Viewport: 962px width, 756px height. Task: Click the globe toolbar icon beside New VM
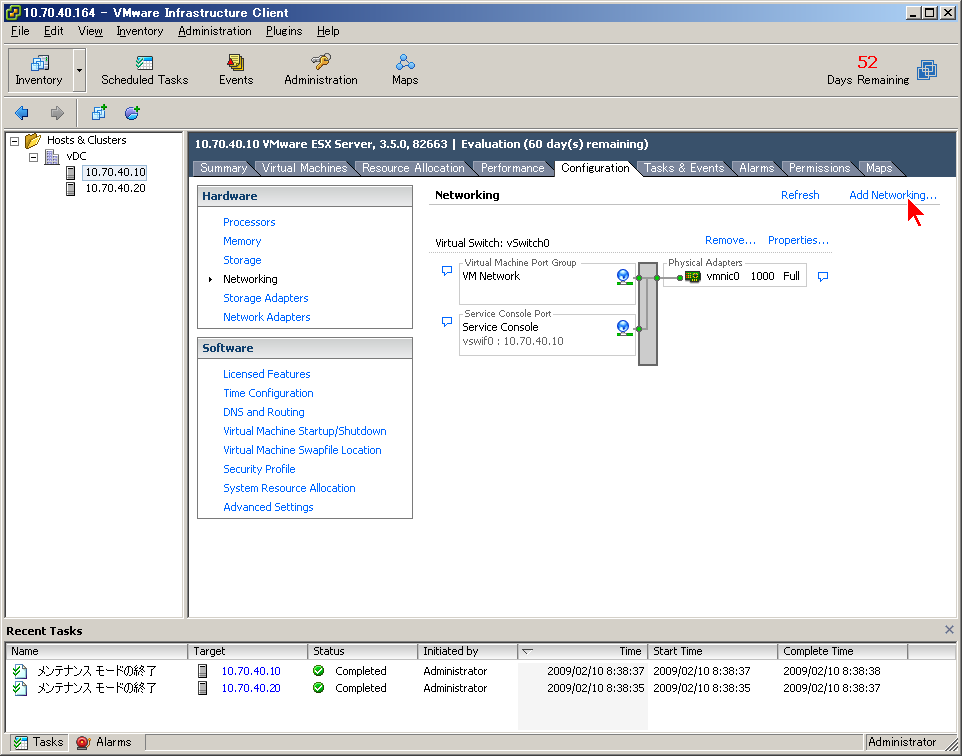pos(132,113)
